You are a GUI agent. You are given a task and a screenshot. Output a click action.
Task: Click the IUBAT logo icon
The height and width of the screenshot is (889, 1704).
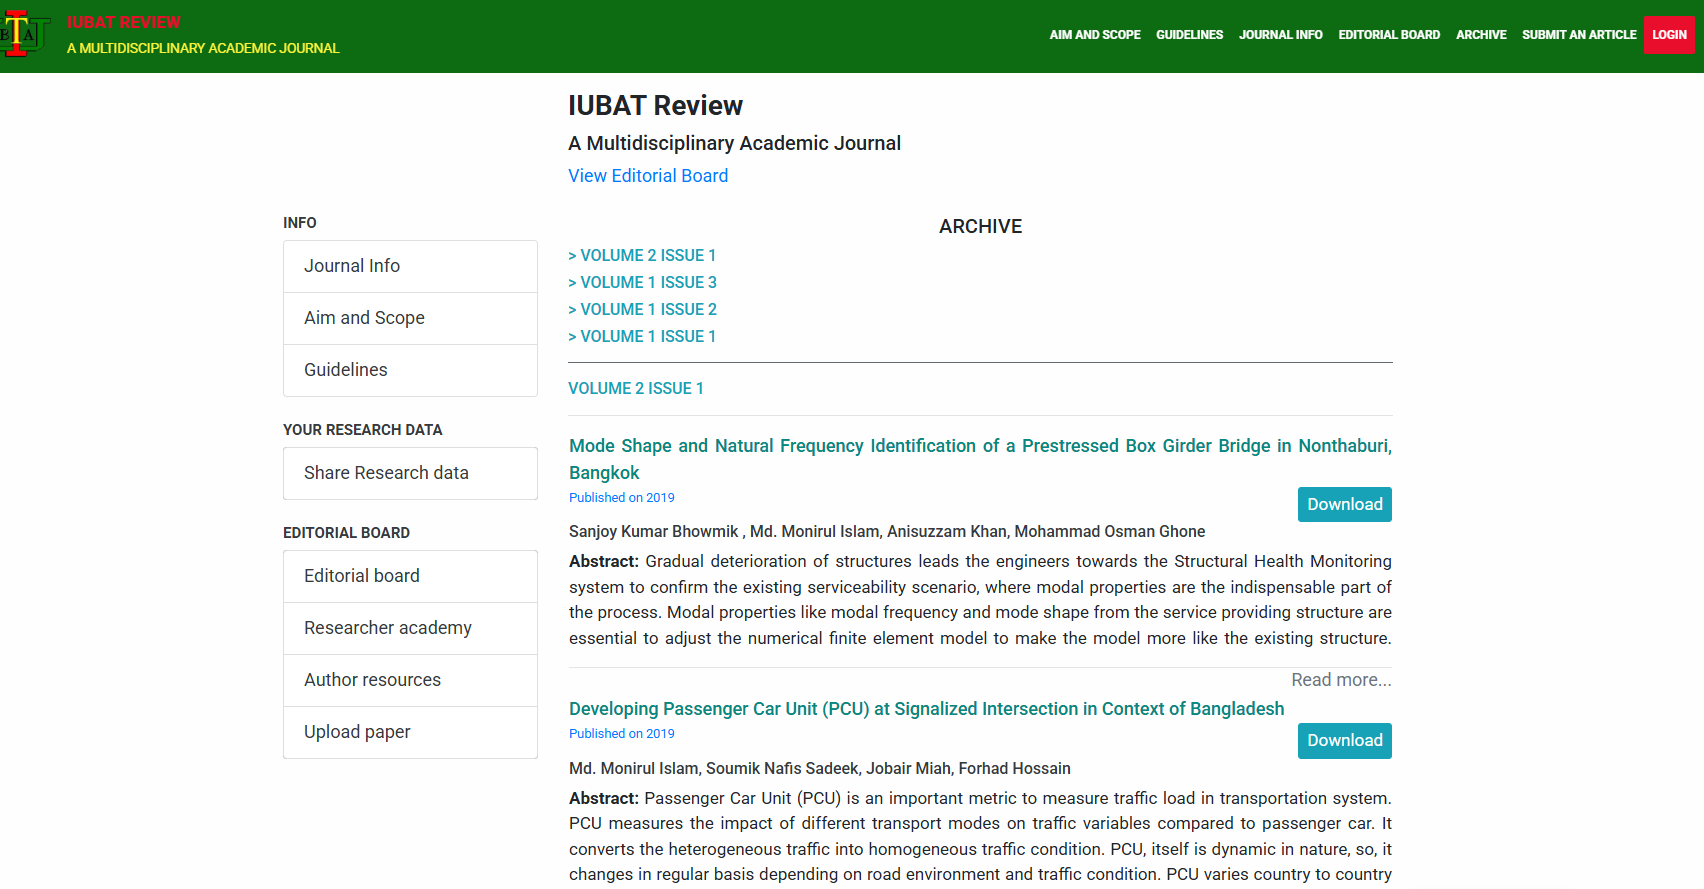point(25,34)
